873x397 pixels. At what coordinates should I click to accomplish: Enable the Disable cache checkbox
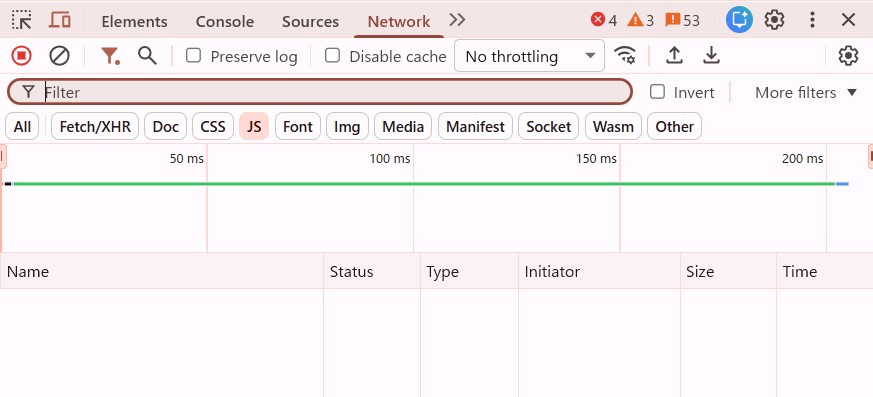(x=332, y=56)
